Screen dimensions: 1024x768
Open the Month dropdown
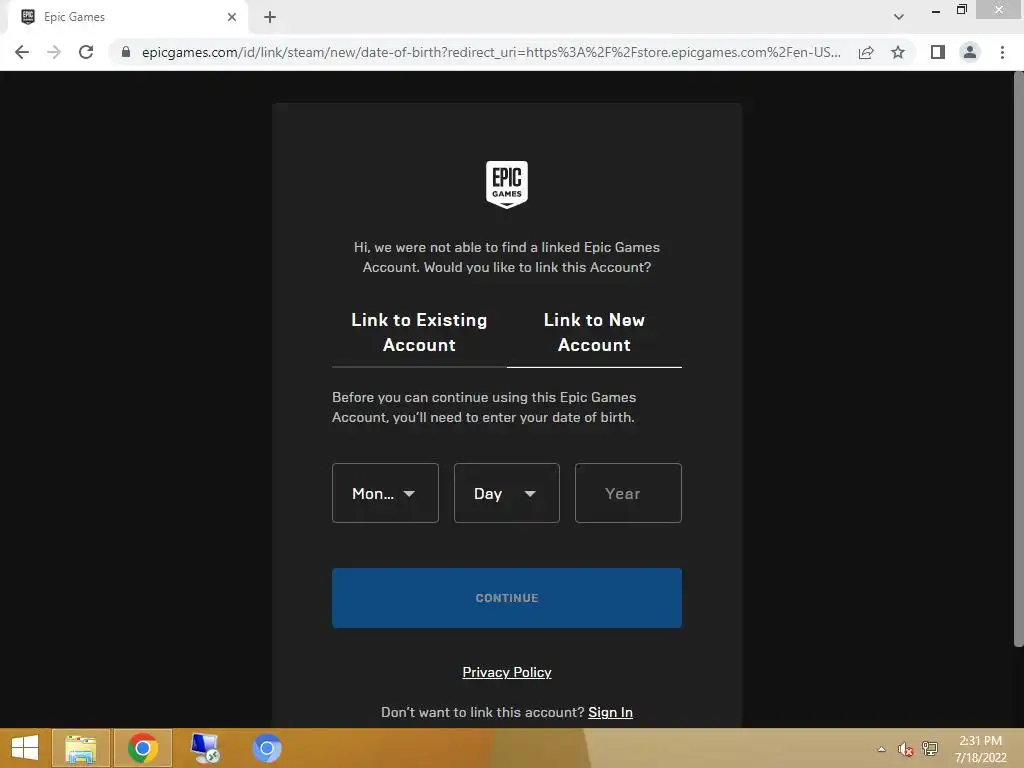pyautogui.click(x=385, y=493)
